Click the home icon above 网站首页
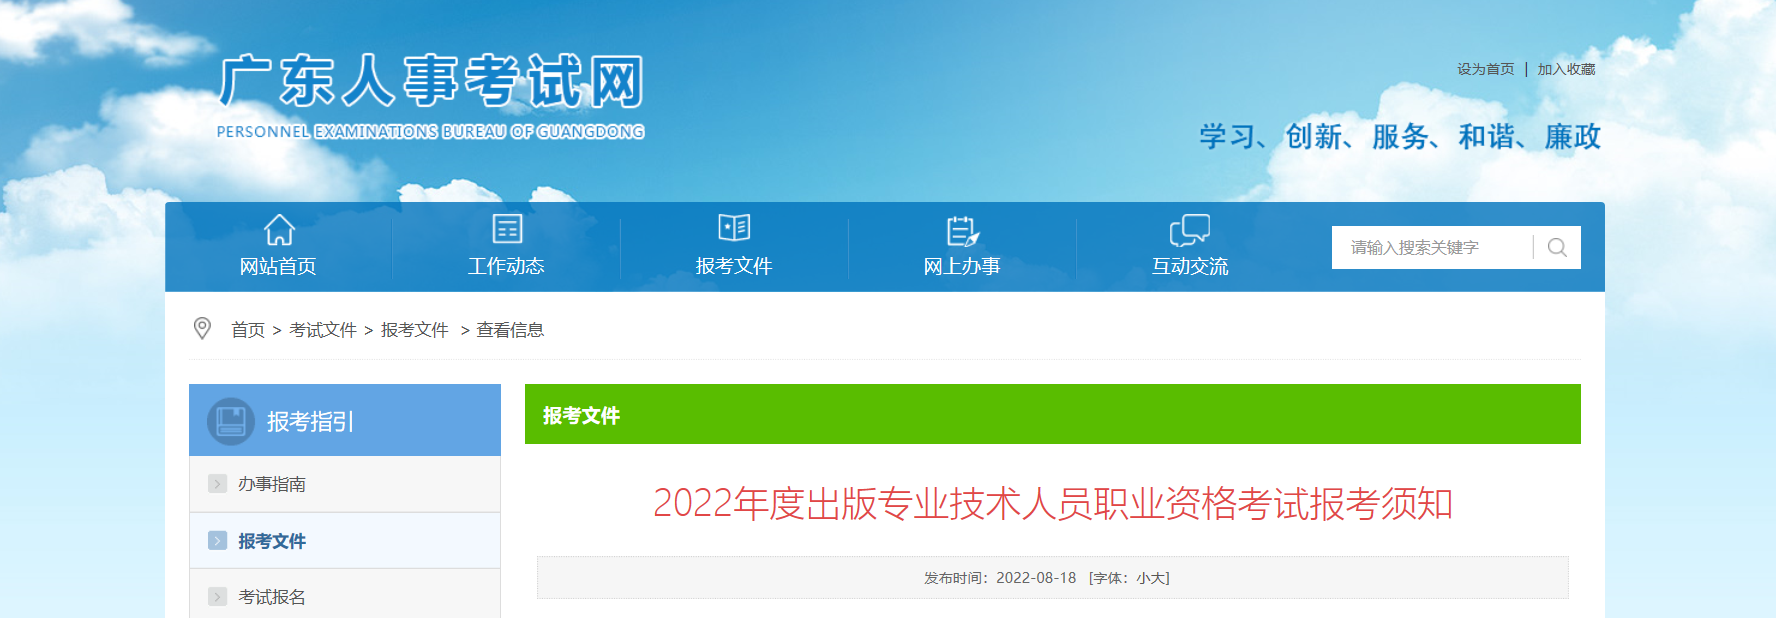Screen dimensions: 1776x618 279,230
